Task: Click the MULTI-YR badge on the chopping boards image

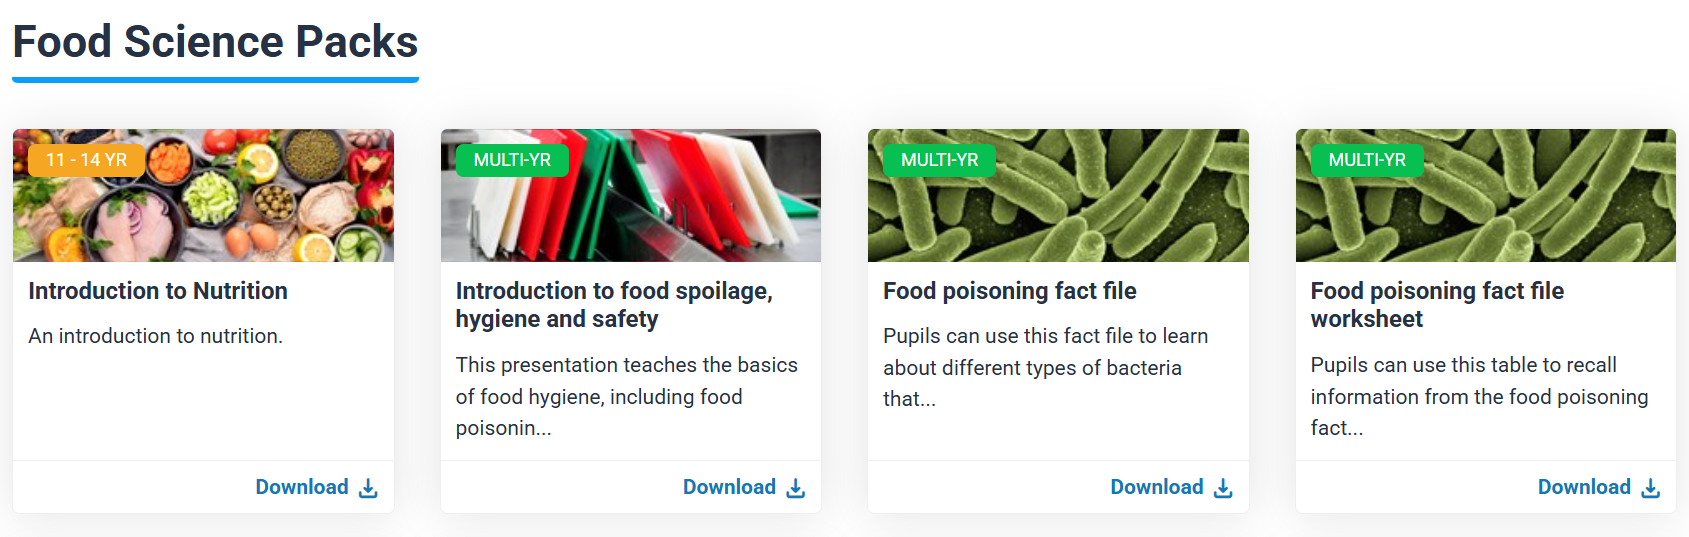Action: [512, 160]
